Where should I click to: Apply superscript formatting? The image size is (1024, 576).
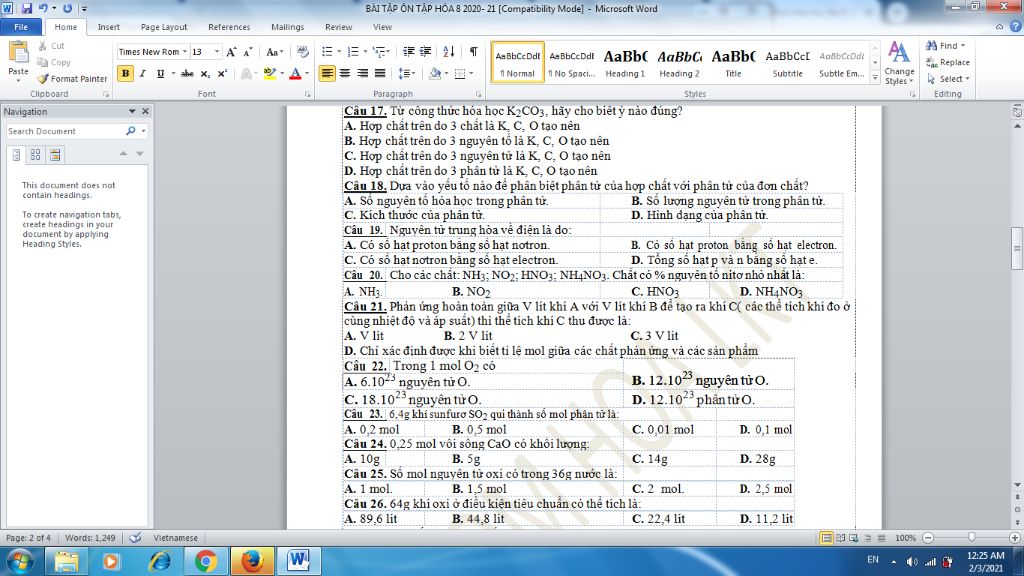tap(222, 74)
